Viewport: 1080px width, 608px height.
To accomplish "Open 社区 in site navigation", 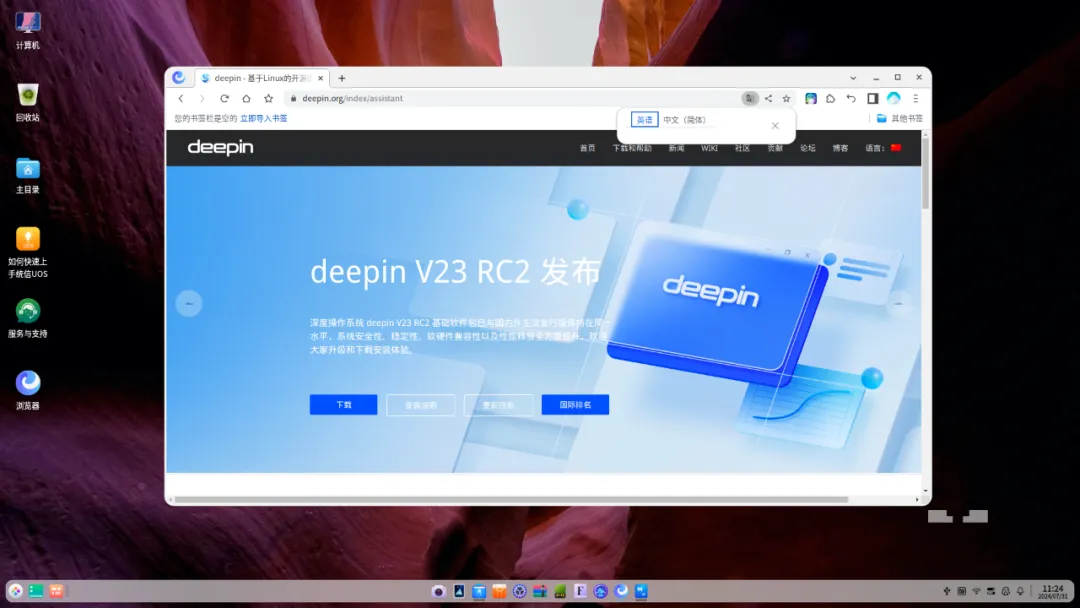I will (742, 148).
